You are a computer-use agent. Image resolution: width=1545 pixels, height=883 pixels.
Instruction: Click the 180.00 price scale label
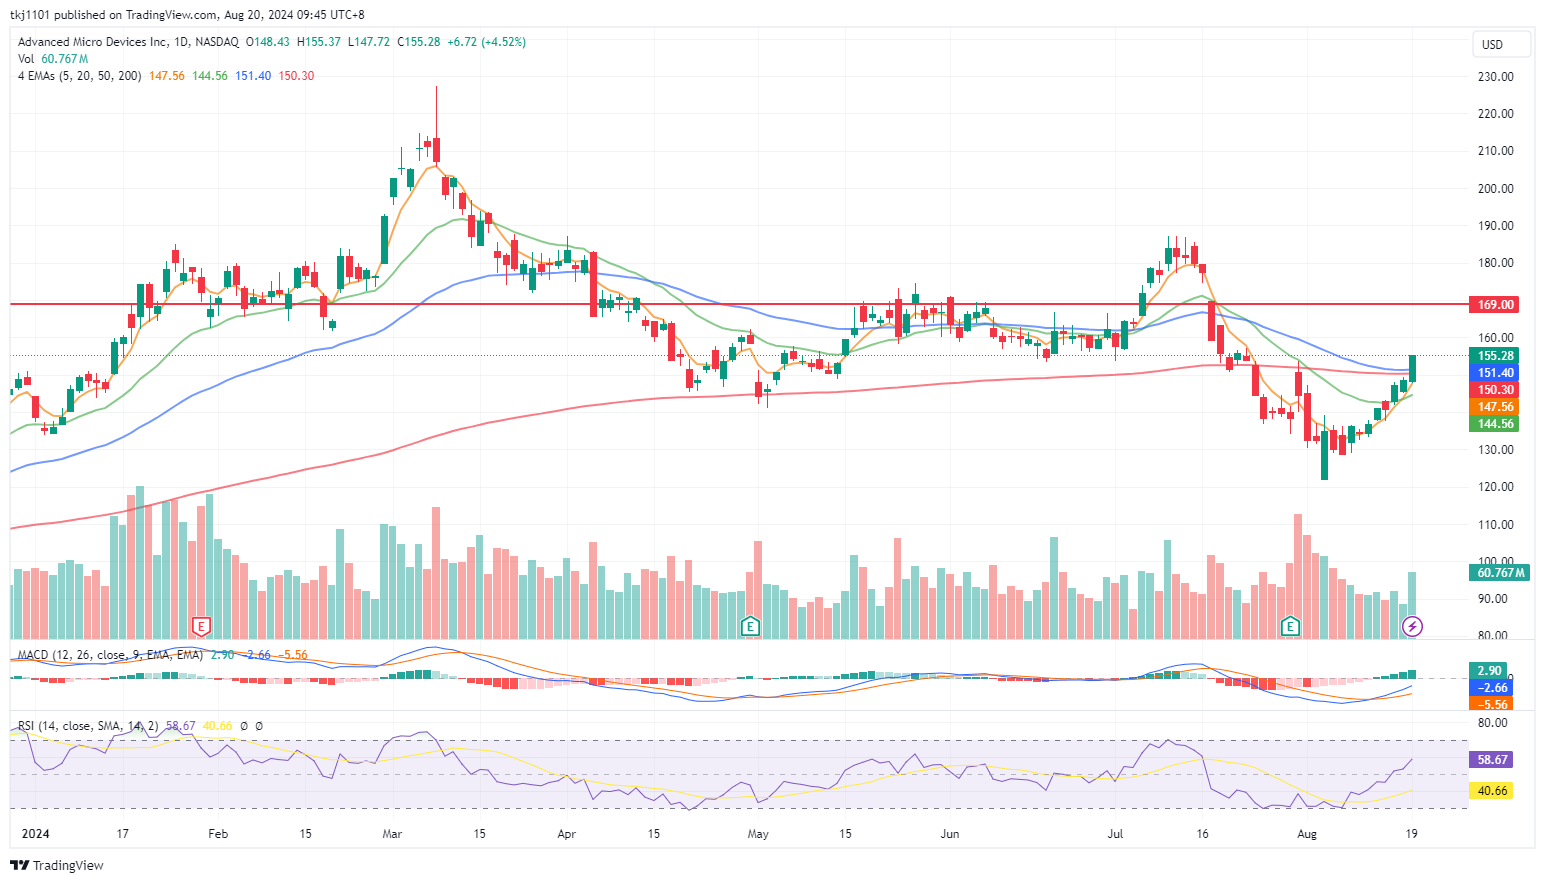(x=1496, y=263)
